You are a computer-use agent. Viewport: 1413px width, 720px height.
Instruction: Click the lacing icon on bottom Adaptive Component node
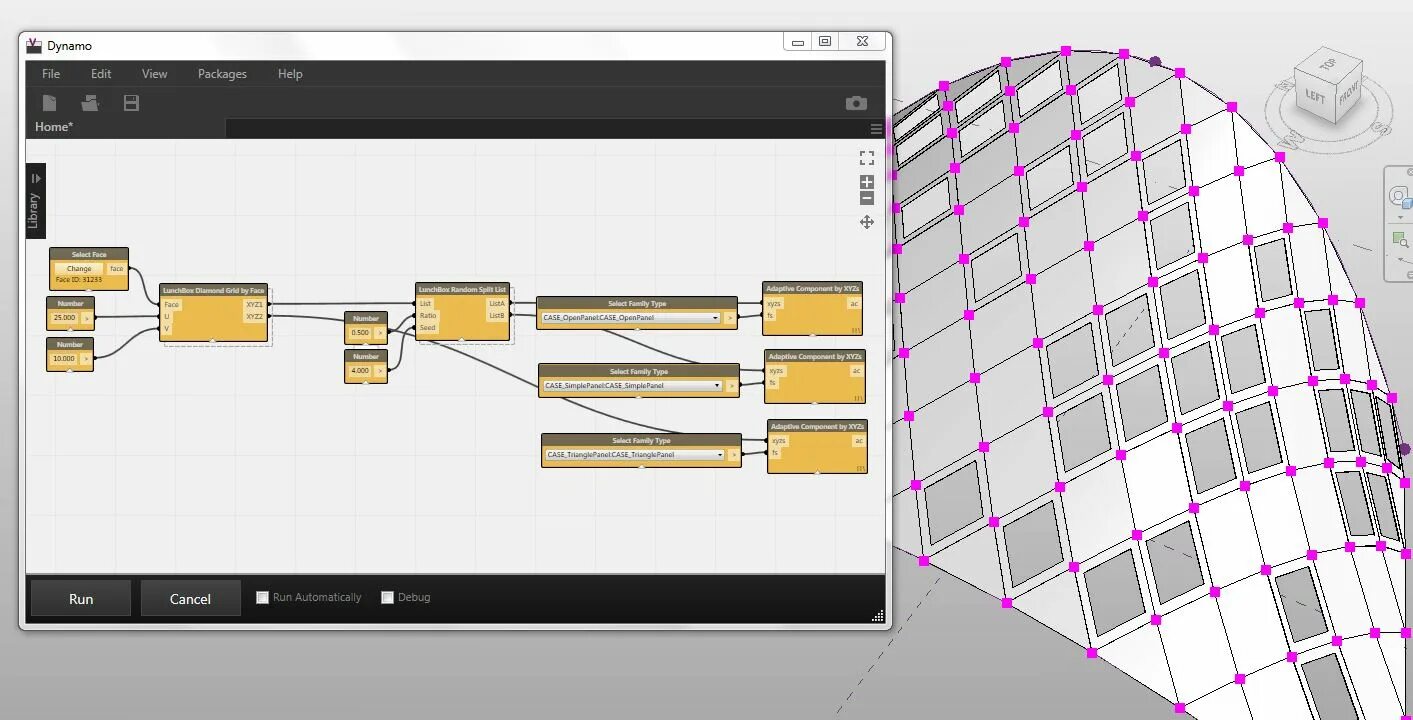pos(861,467)
